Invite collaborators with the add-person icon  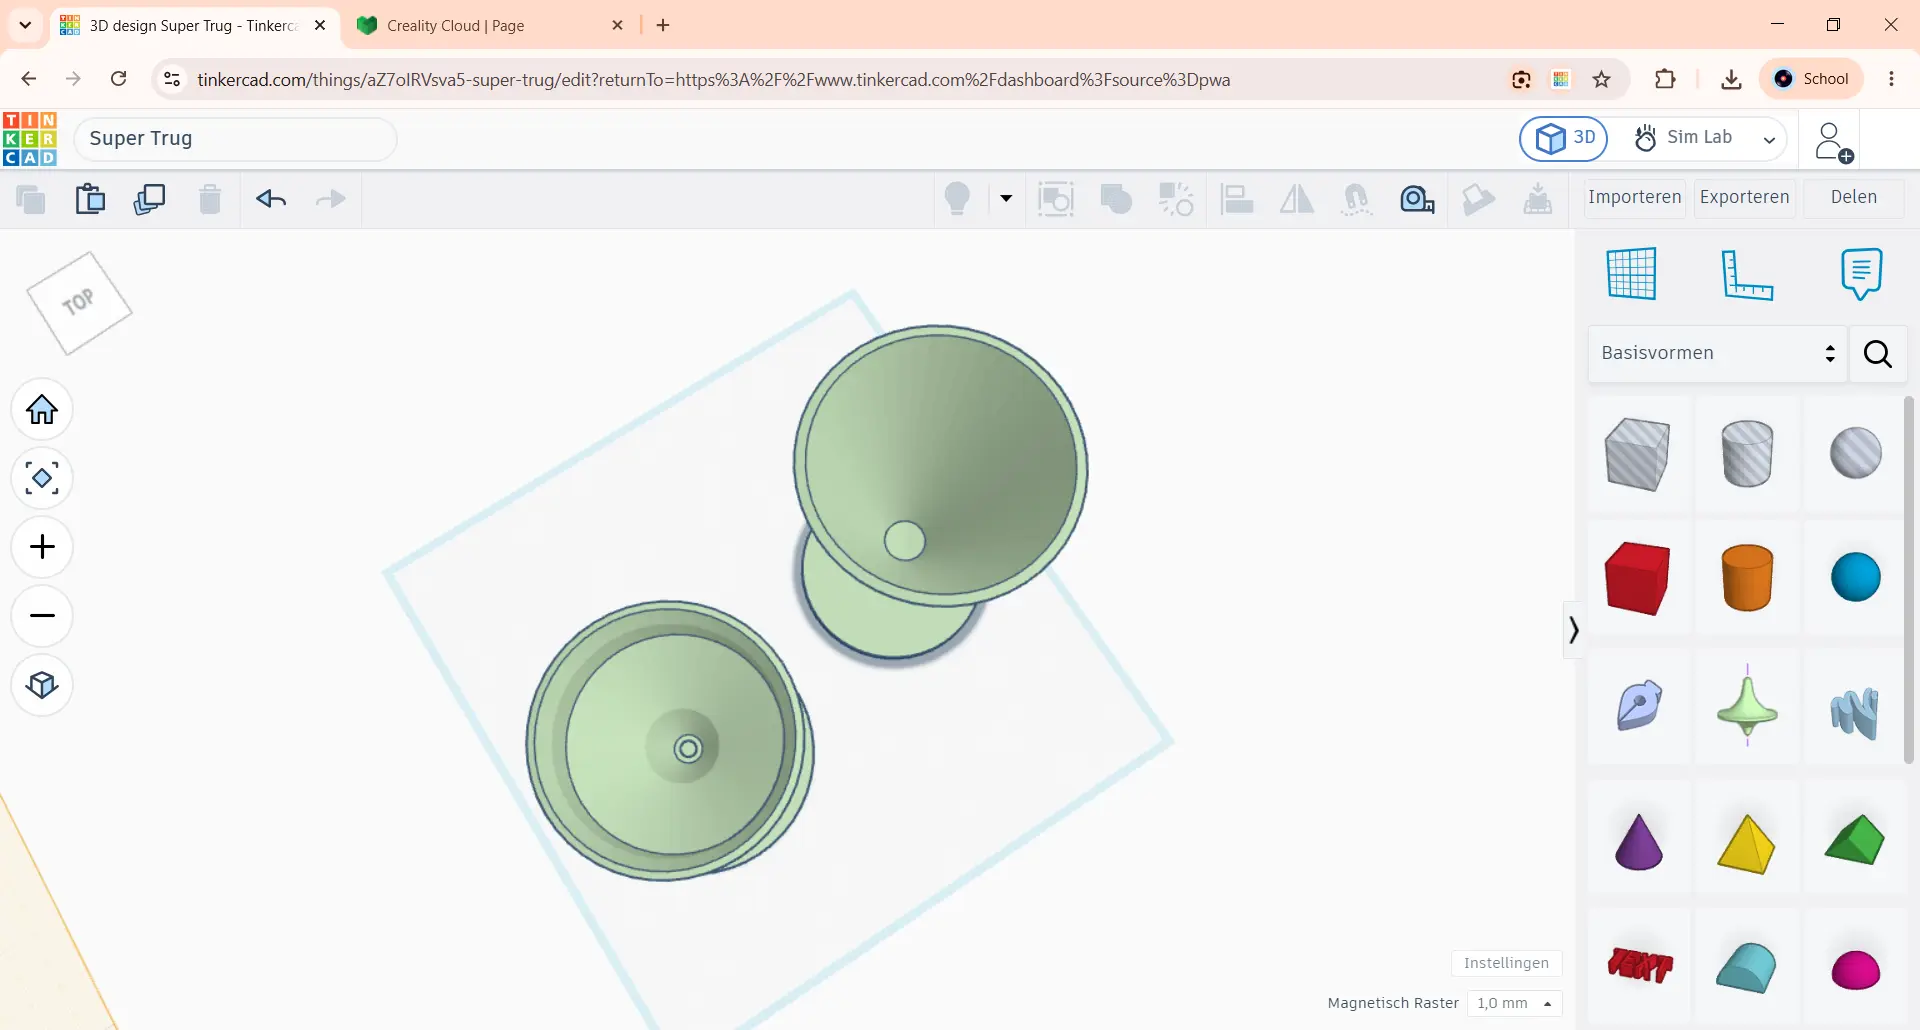1834,141
